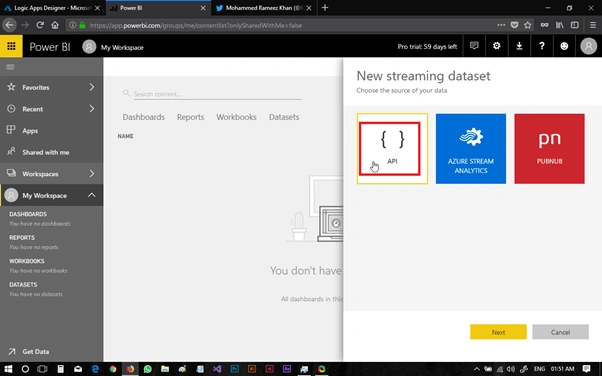Click Pro trial 59 days left text
Viewport: 602px width, 376px height.
pos(427,46)
